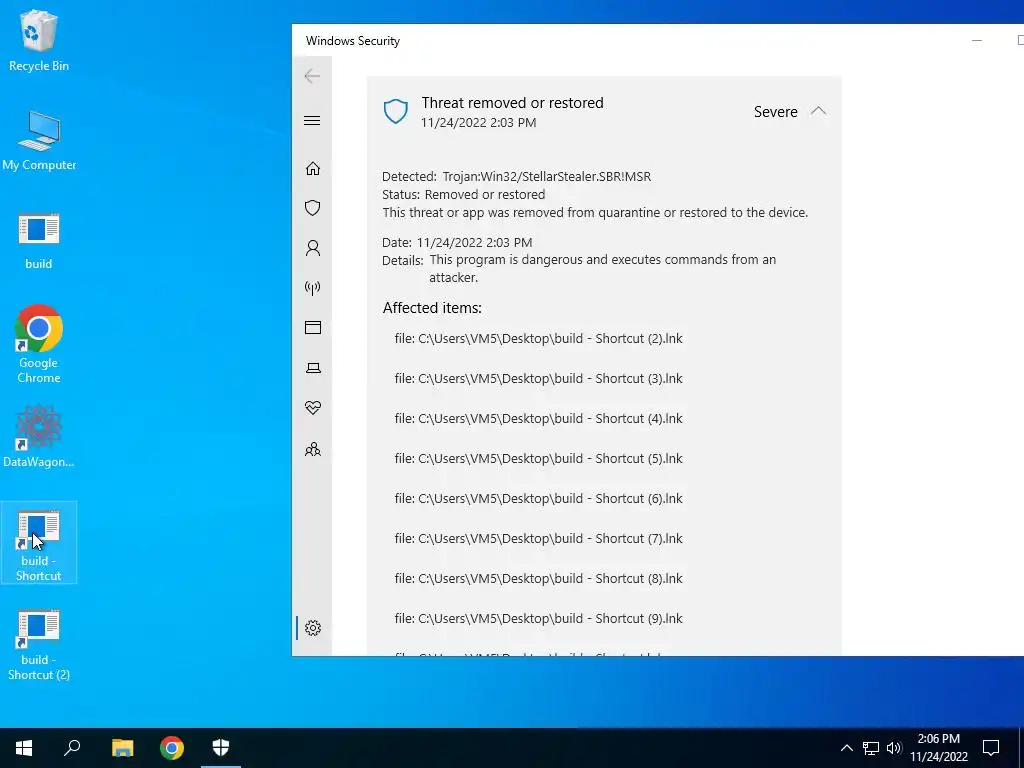Open the Windows Start menu
Image resolution: width=1024 pixels, height=768 pixels.
24,748
